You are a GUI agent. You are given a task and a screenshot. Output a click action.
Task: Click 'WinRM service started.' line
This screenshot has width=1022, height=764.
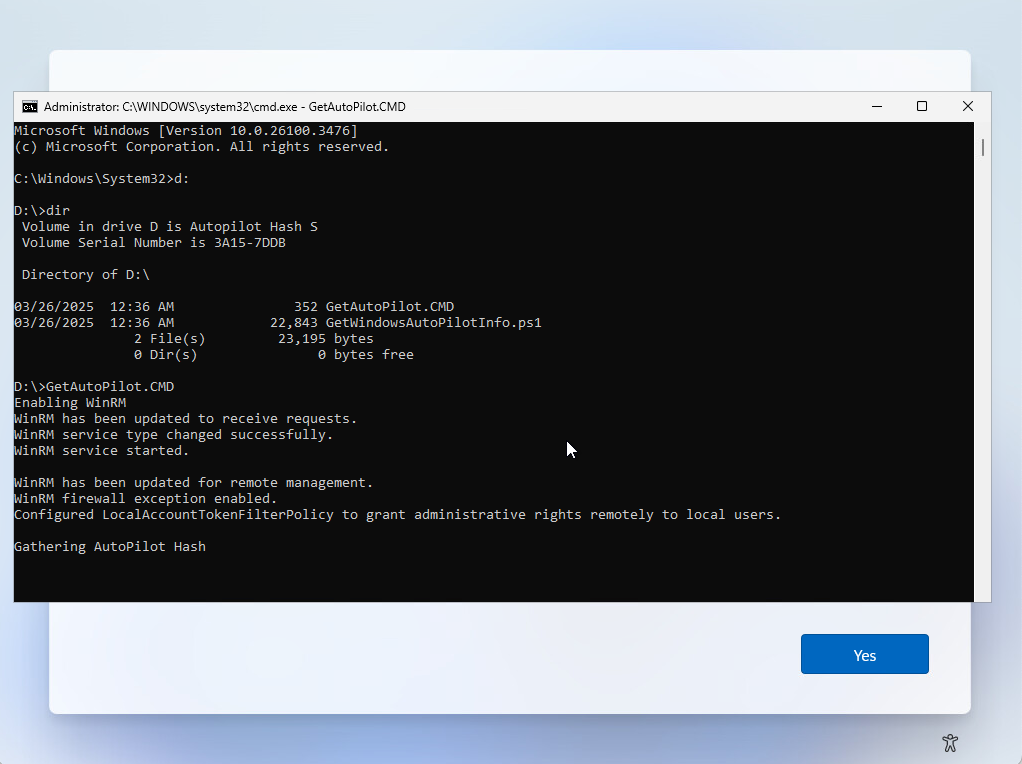click(102, 450)
